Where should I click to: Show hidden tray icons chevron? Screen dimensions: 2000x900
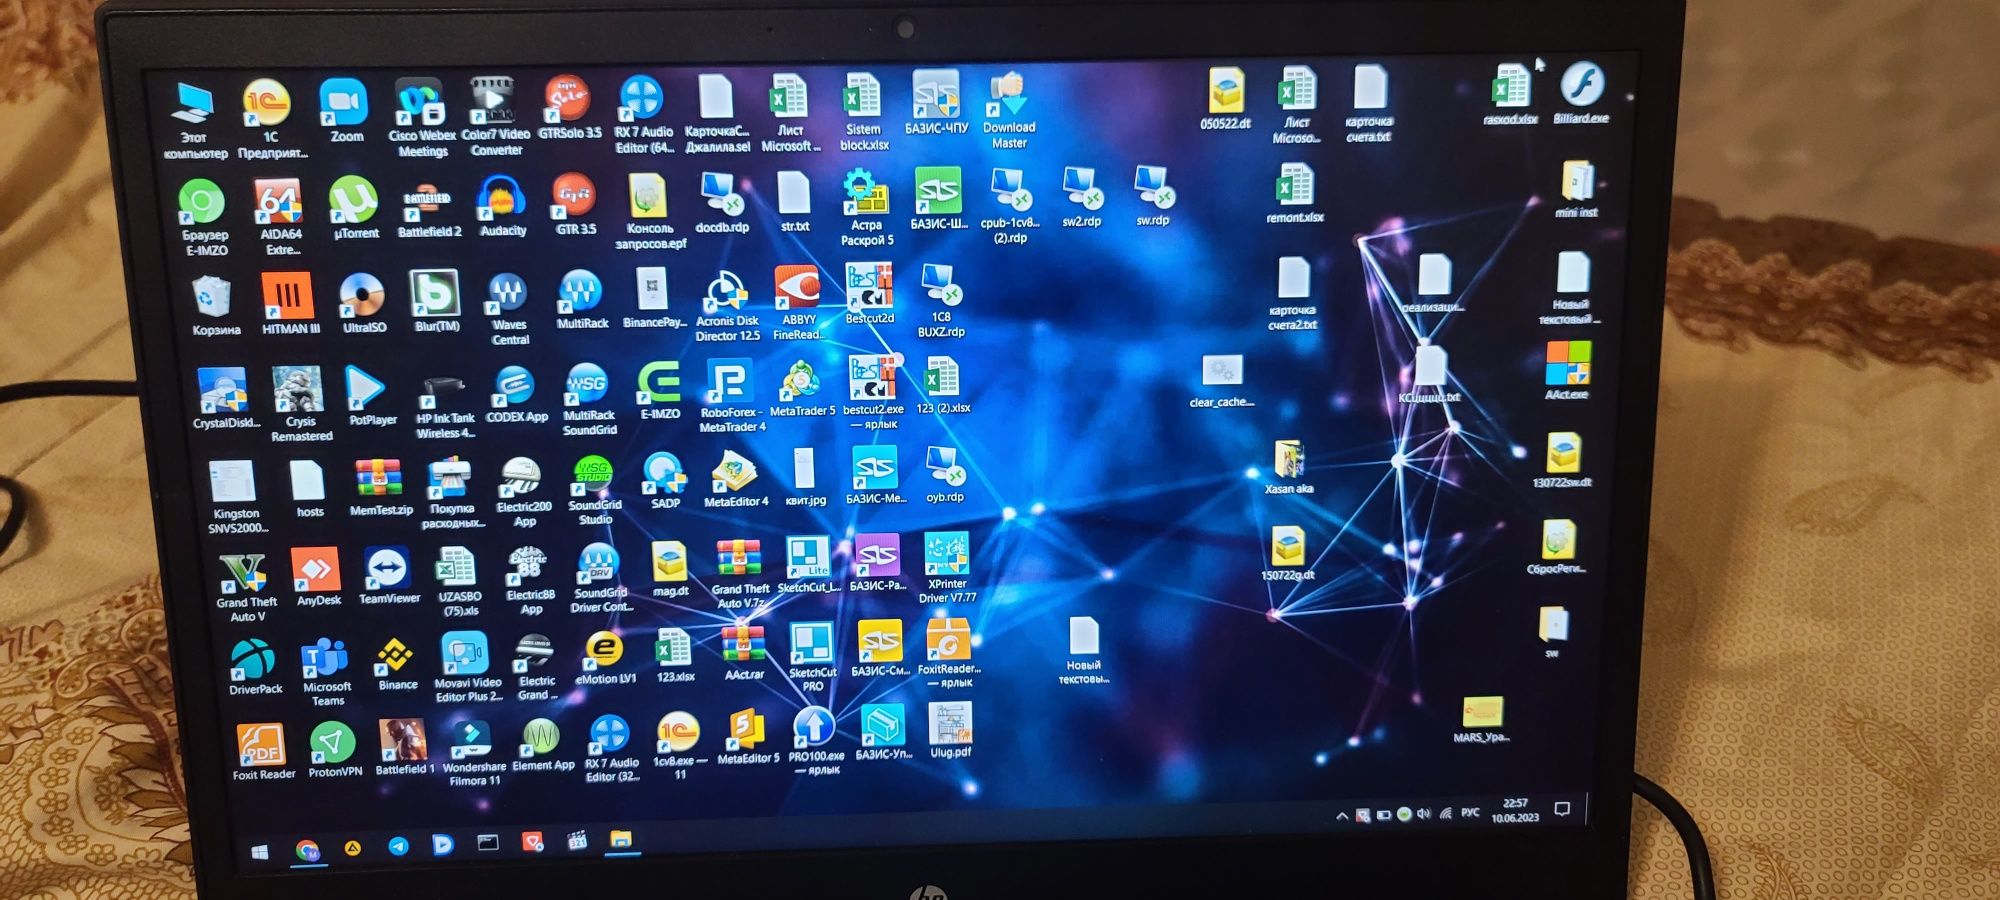1341,816
